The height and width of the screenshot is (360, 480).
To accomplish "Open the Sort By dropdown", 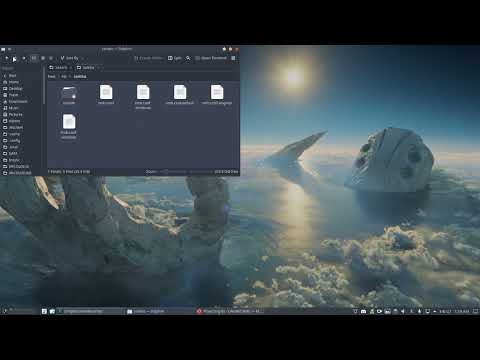I will pyautogui.click(x=71, y=58).
